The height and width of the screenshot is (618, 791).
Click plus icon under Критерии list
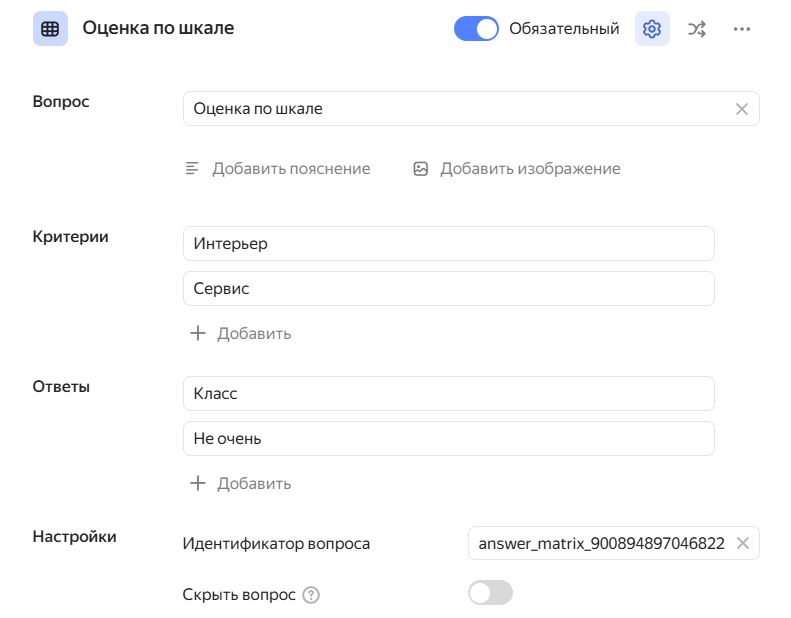click(198, 333)
